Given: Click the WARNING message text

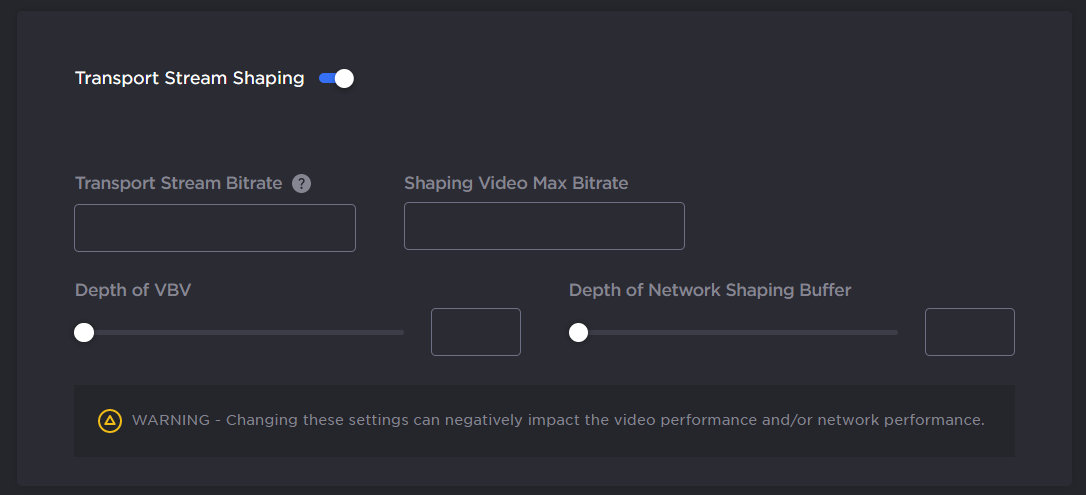Looking at the screenshot, I should [558, 421].
